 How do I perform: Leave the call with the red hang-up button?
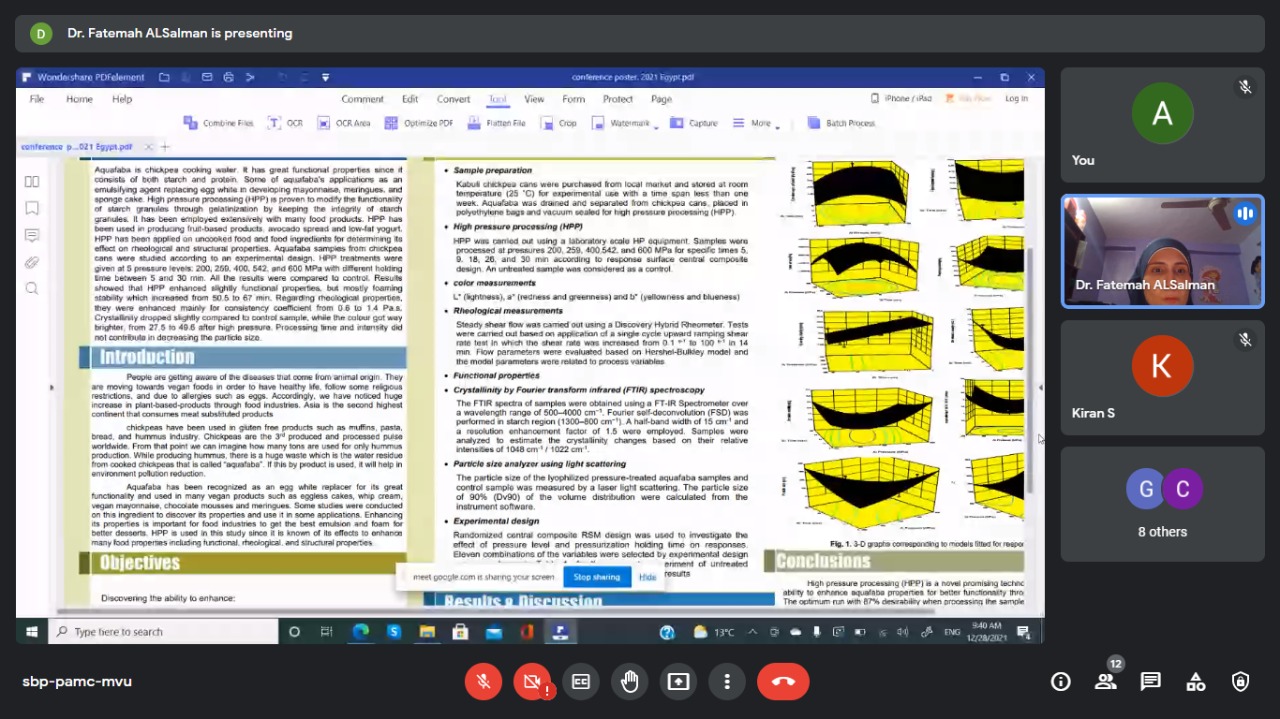(x=783, y=681)
